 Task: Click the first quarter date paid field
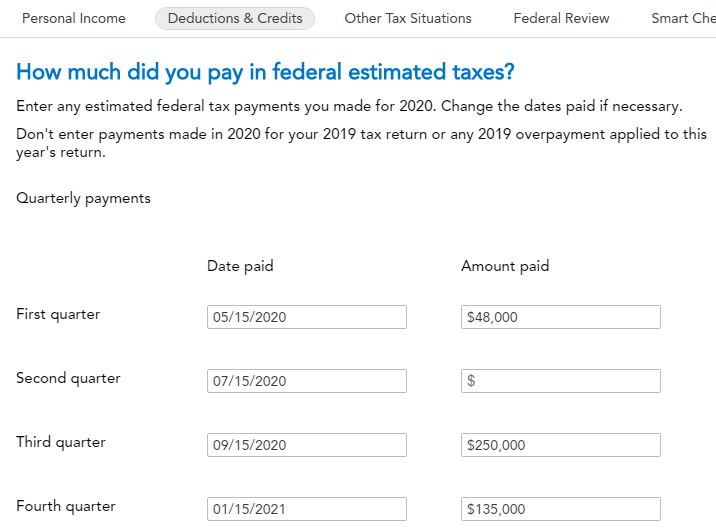tap(307, 317)
